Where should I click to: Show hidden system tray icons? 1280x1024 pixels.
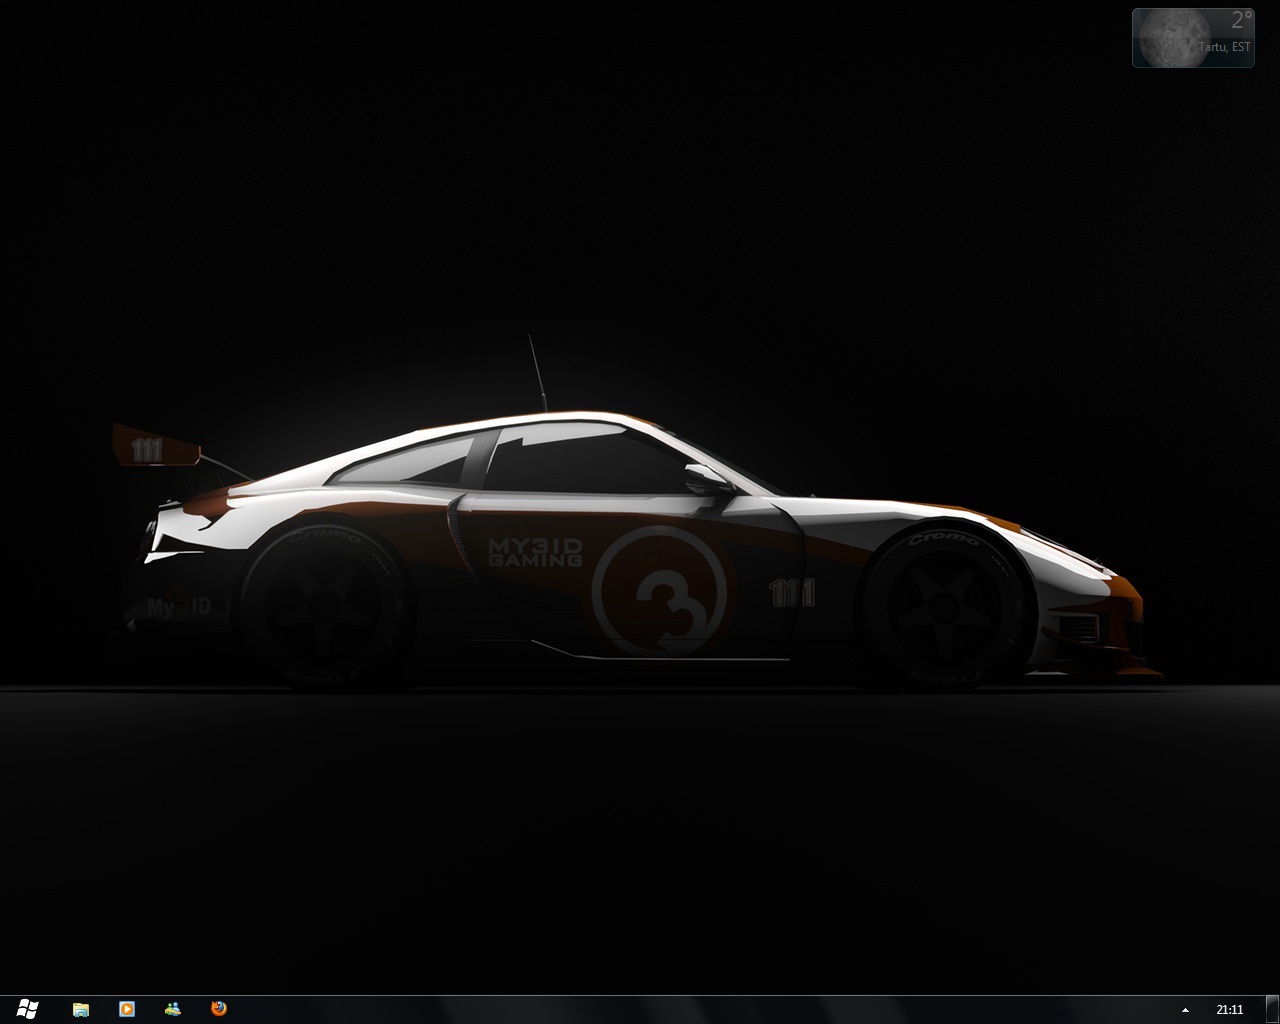coord(1186,1010)
